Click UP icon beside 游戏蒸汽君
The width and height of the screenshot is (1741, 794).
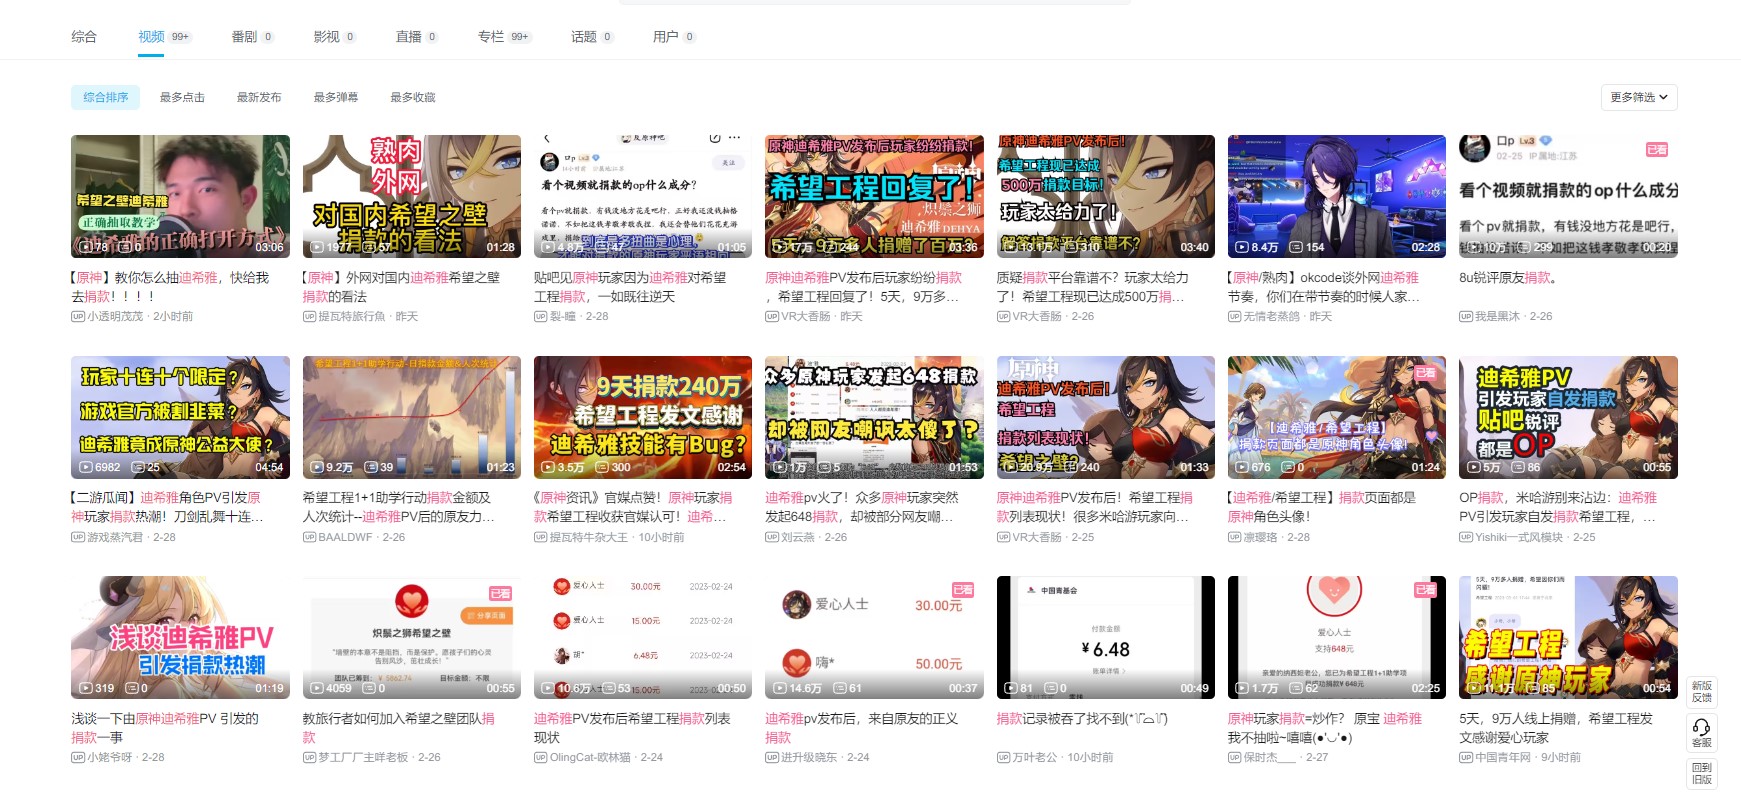point(77,538)
